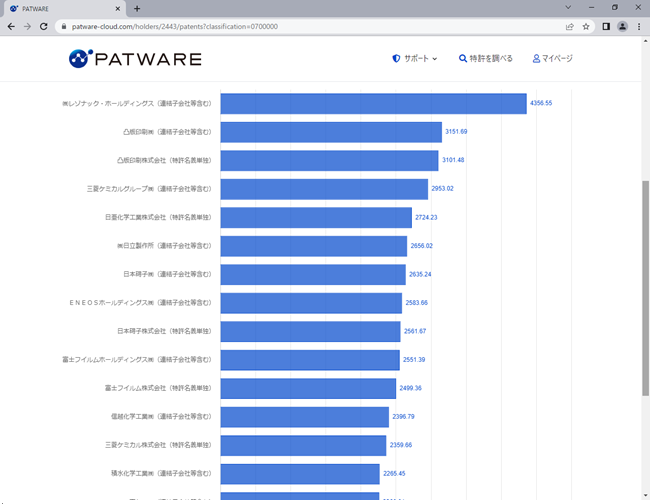Go to マイページ account page
The height and width of the screenshot is (504, 650).
pyautogui.click(x=553, y=59)
